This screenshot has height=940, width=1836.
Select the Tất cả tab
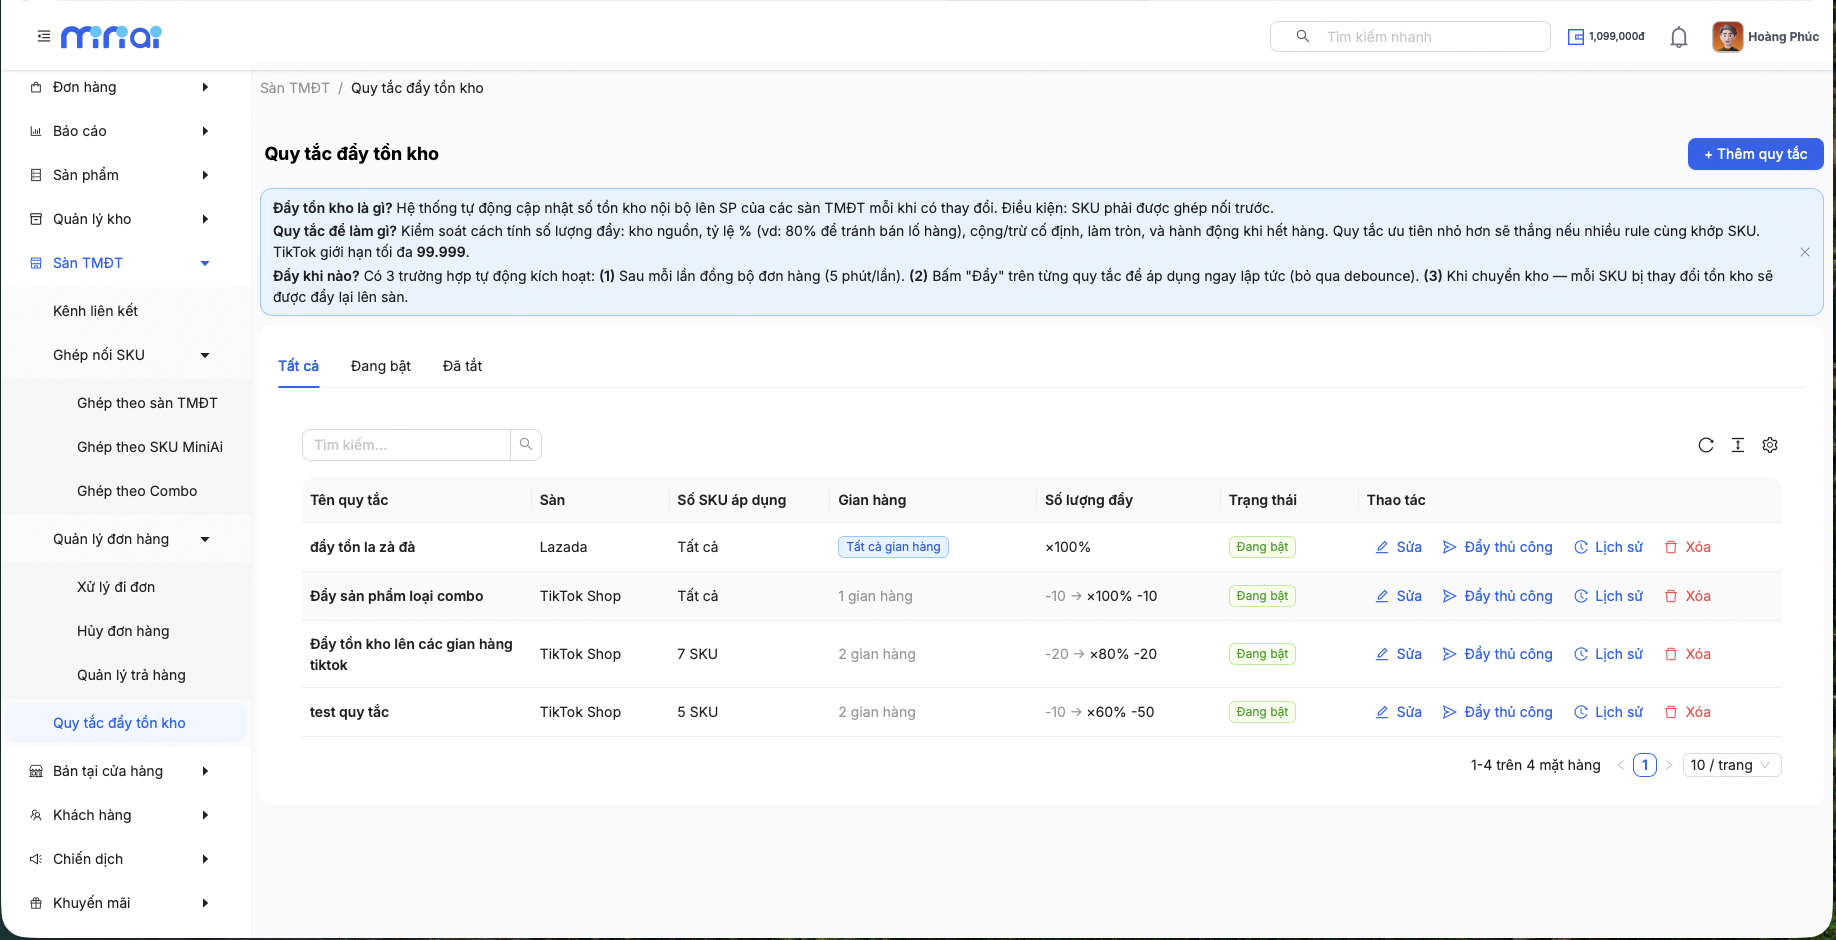click(298, 366)
